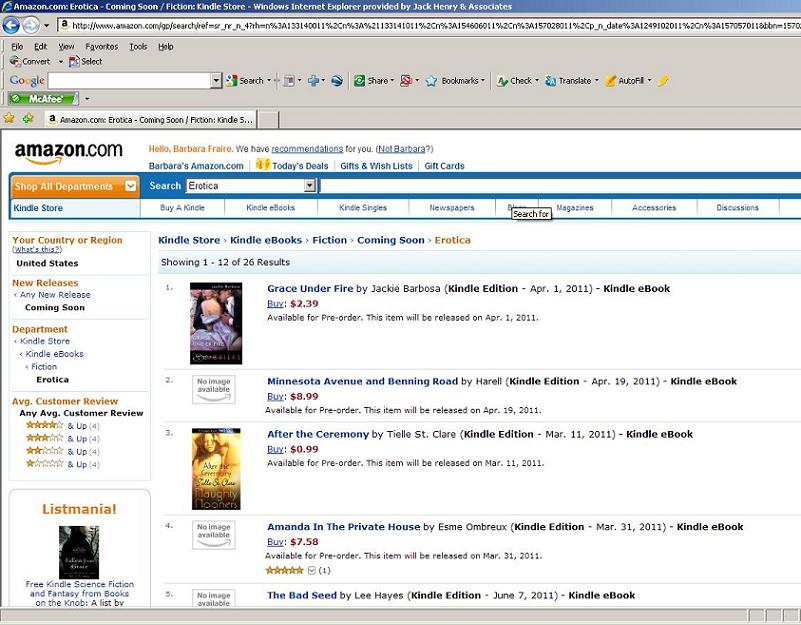Click the Favorites star icon

(9, 119)
